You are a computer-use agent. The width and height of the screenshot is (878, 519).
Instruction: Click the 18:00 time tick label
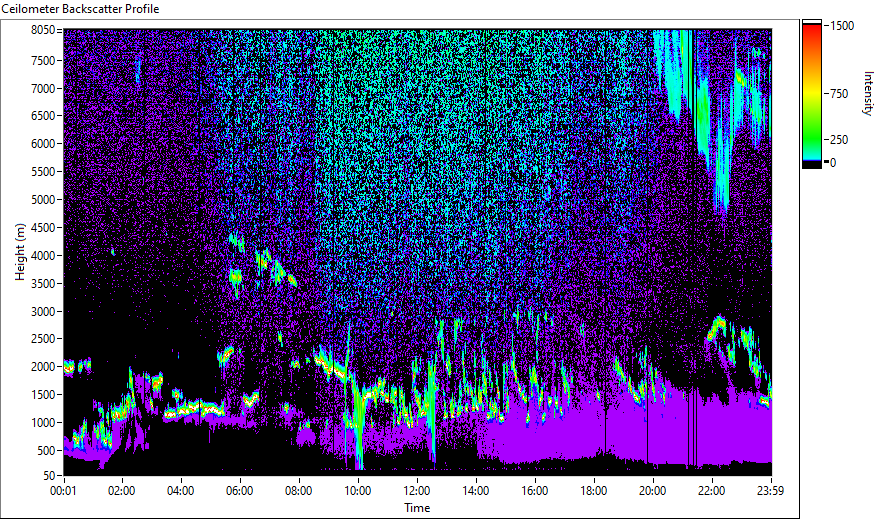point(594,491)
